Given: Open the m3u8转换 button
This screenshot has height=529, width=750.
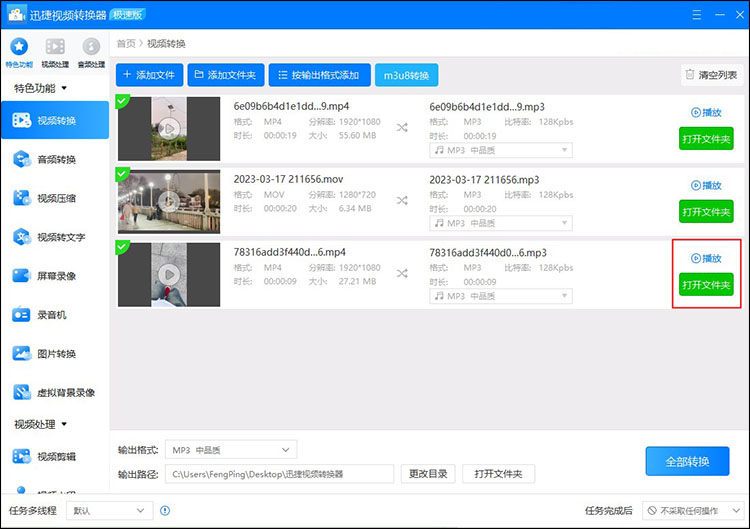Looking at the screenshot, I should click(407, 75).
